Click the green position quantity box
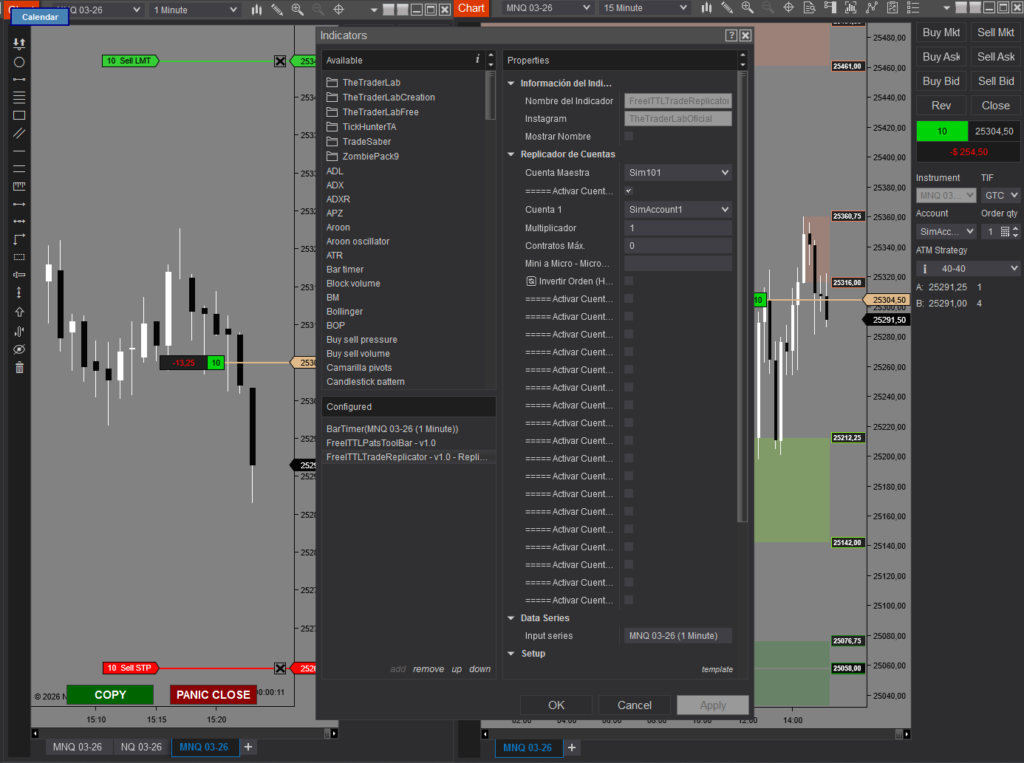Screen dimensions: 1024x763 941,131
